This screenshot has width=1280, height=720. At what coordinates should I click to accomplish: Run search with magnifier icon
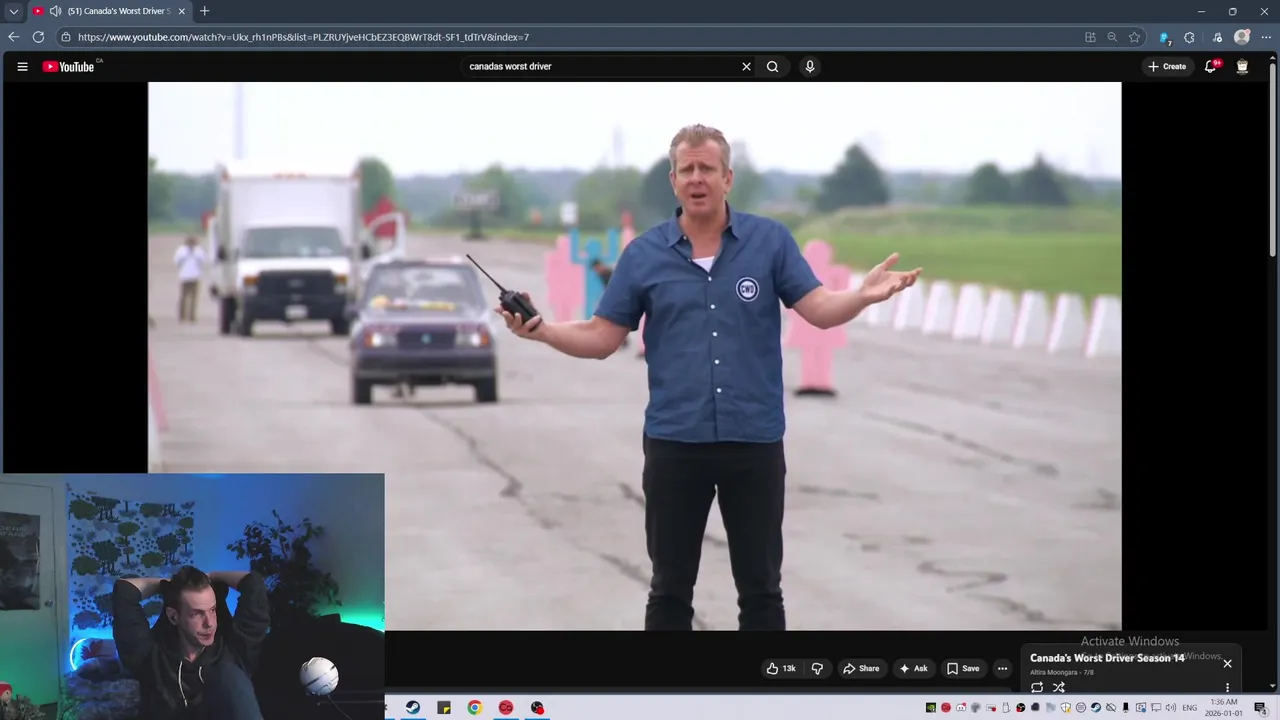[772, 67]
